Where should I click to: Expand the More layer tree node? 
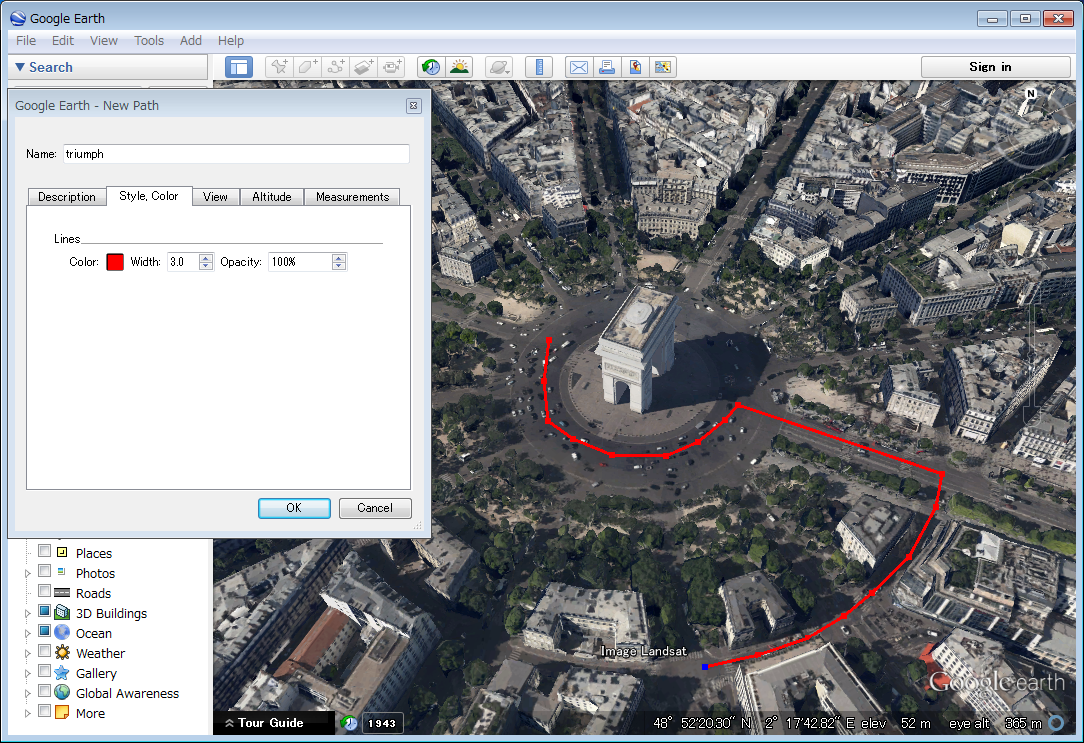[x=28, y=713]
